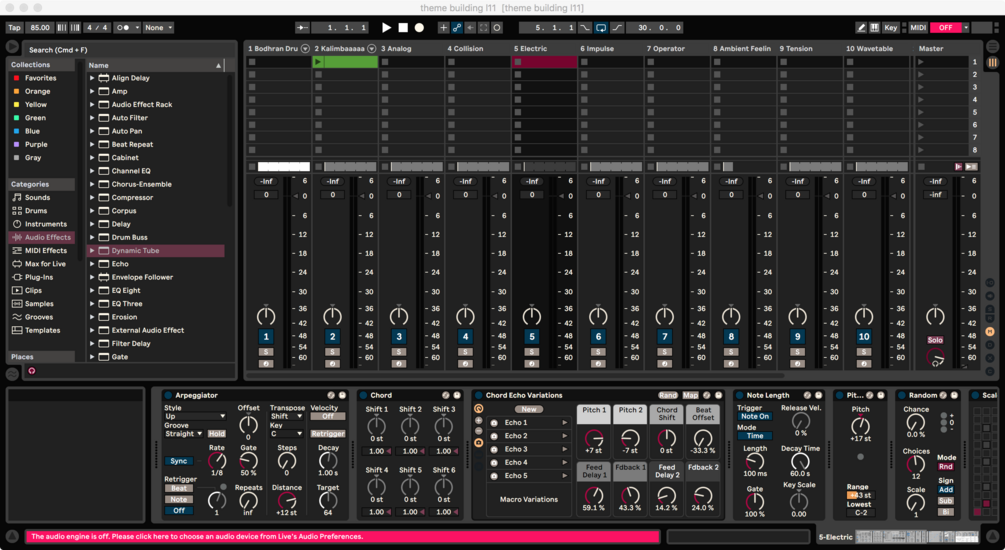The width and height of the screenshot is (1005, 550).
Task: Toggle the Show/Hide browser triangle icon
Action: tap(12, 47)
